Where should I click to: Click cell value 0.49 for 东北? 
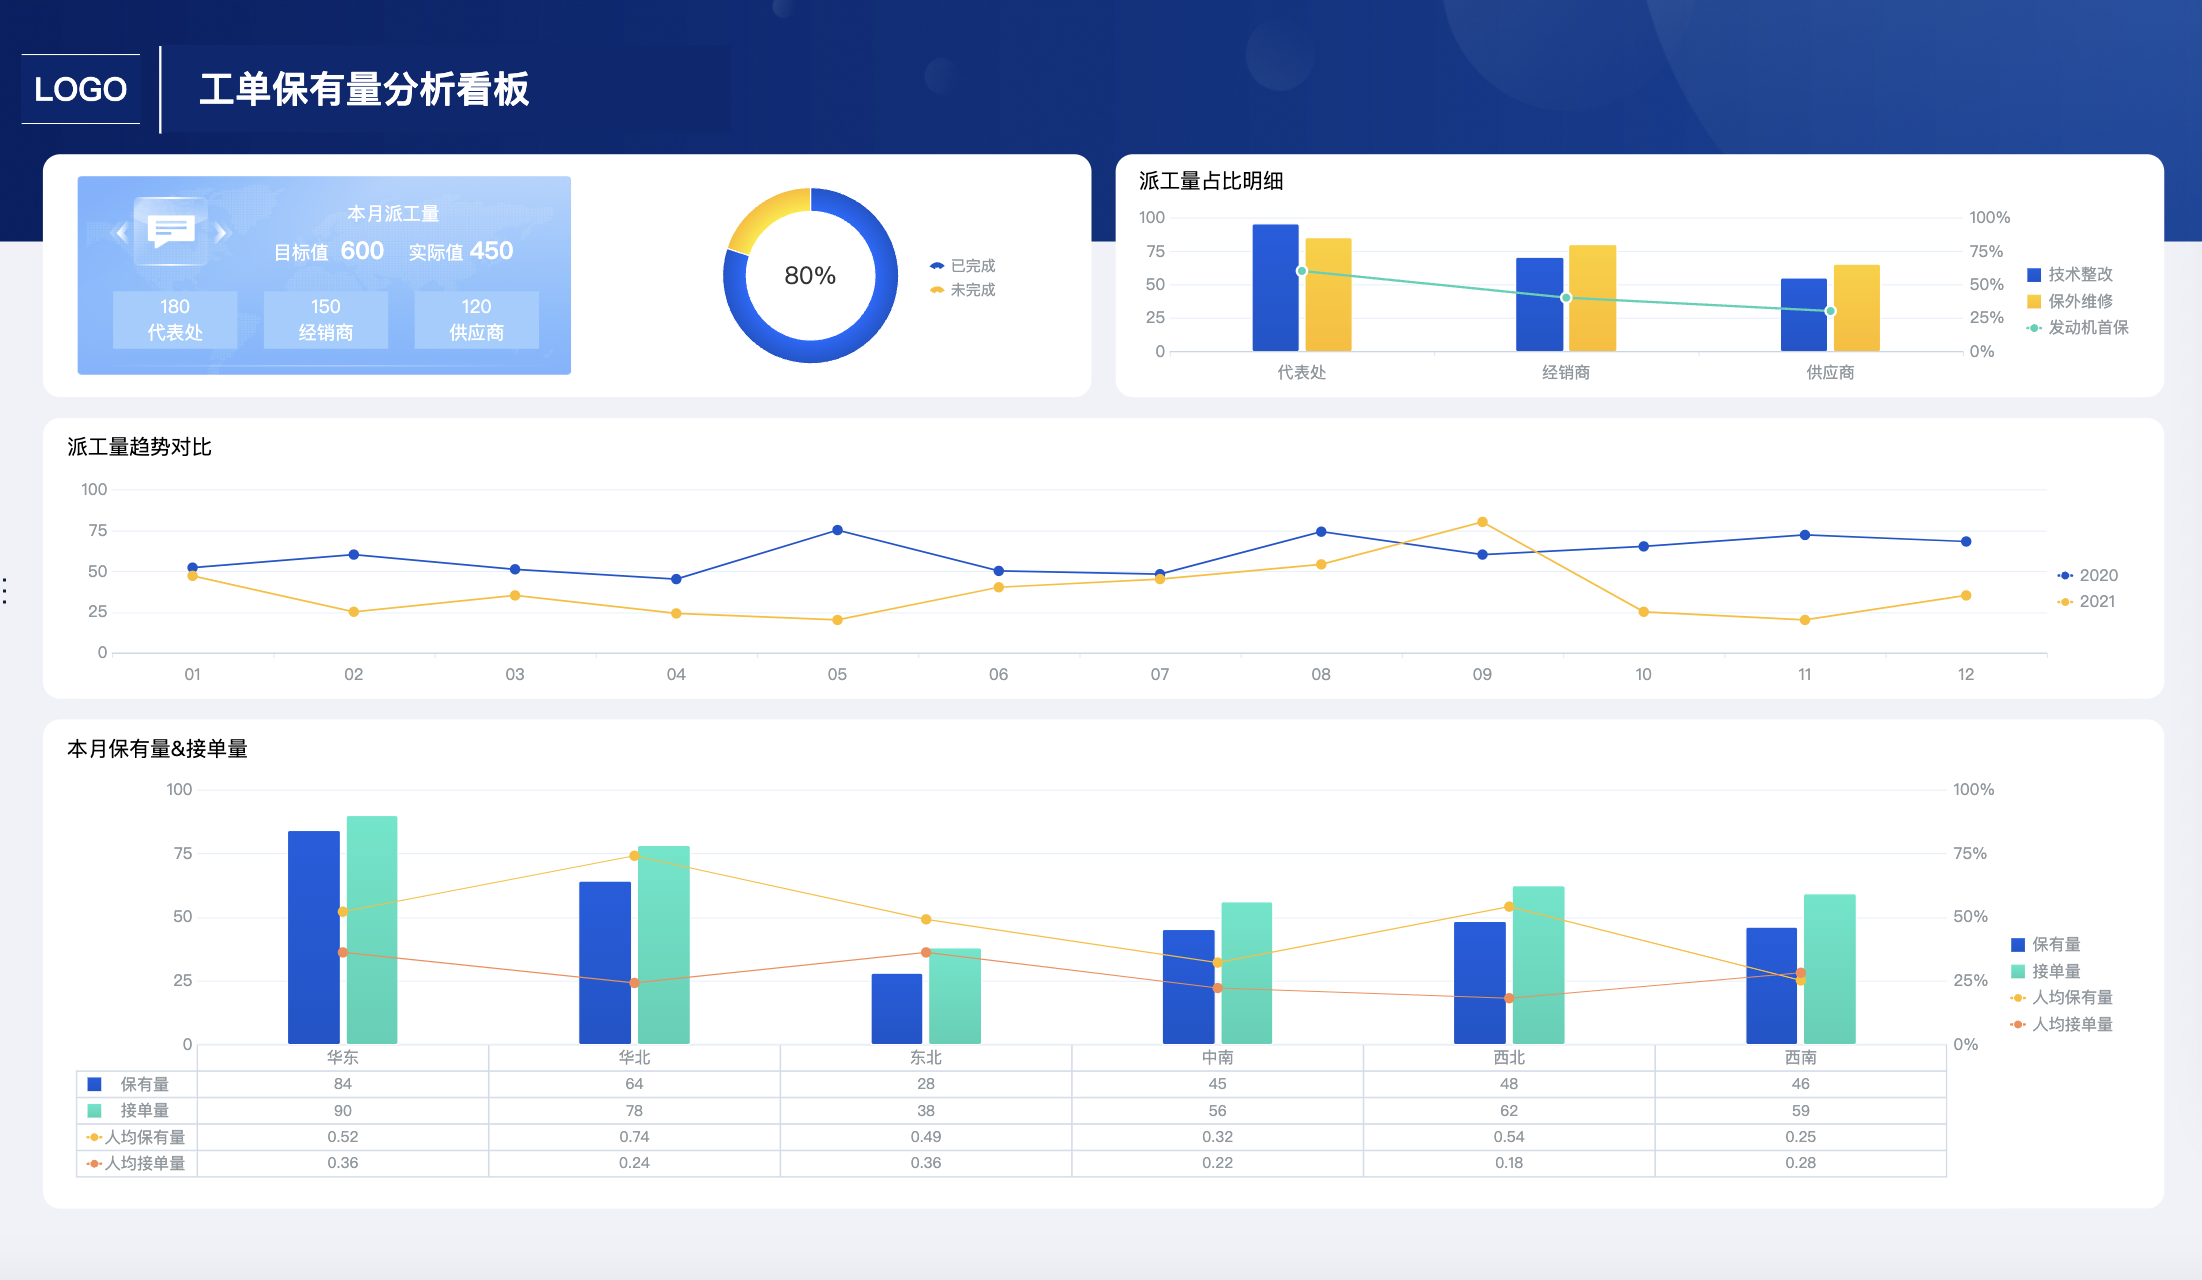pyautogui.click(x=926, y=1137)
